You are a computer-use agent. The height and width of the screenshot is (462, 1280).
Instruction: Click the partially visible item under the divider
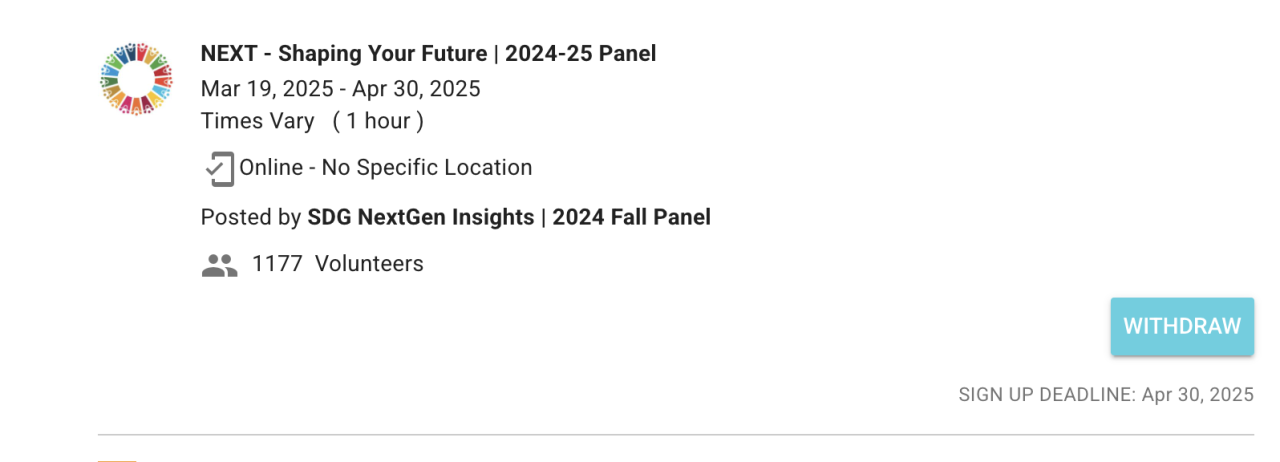(118, 458)
